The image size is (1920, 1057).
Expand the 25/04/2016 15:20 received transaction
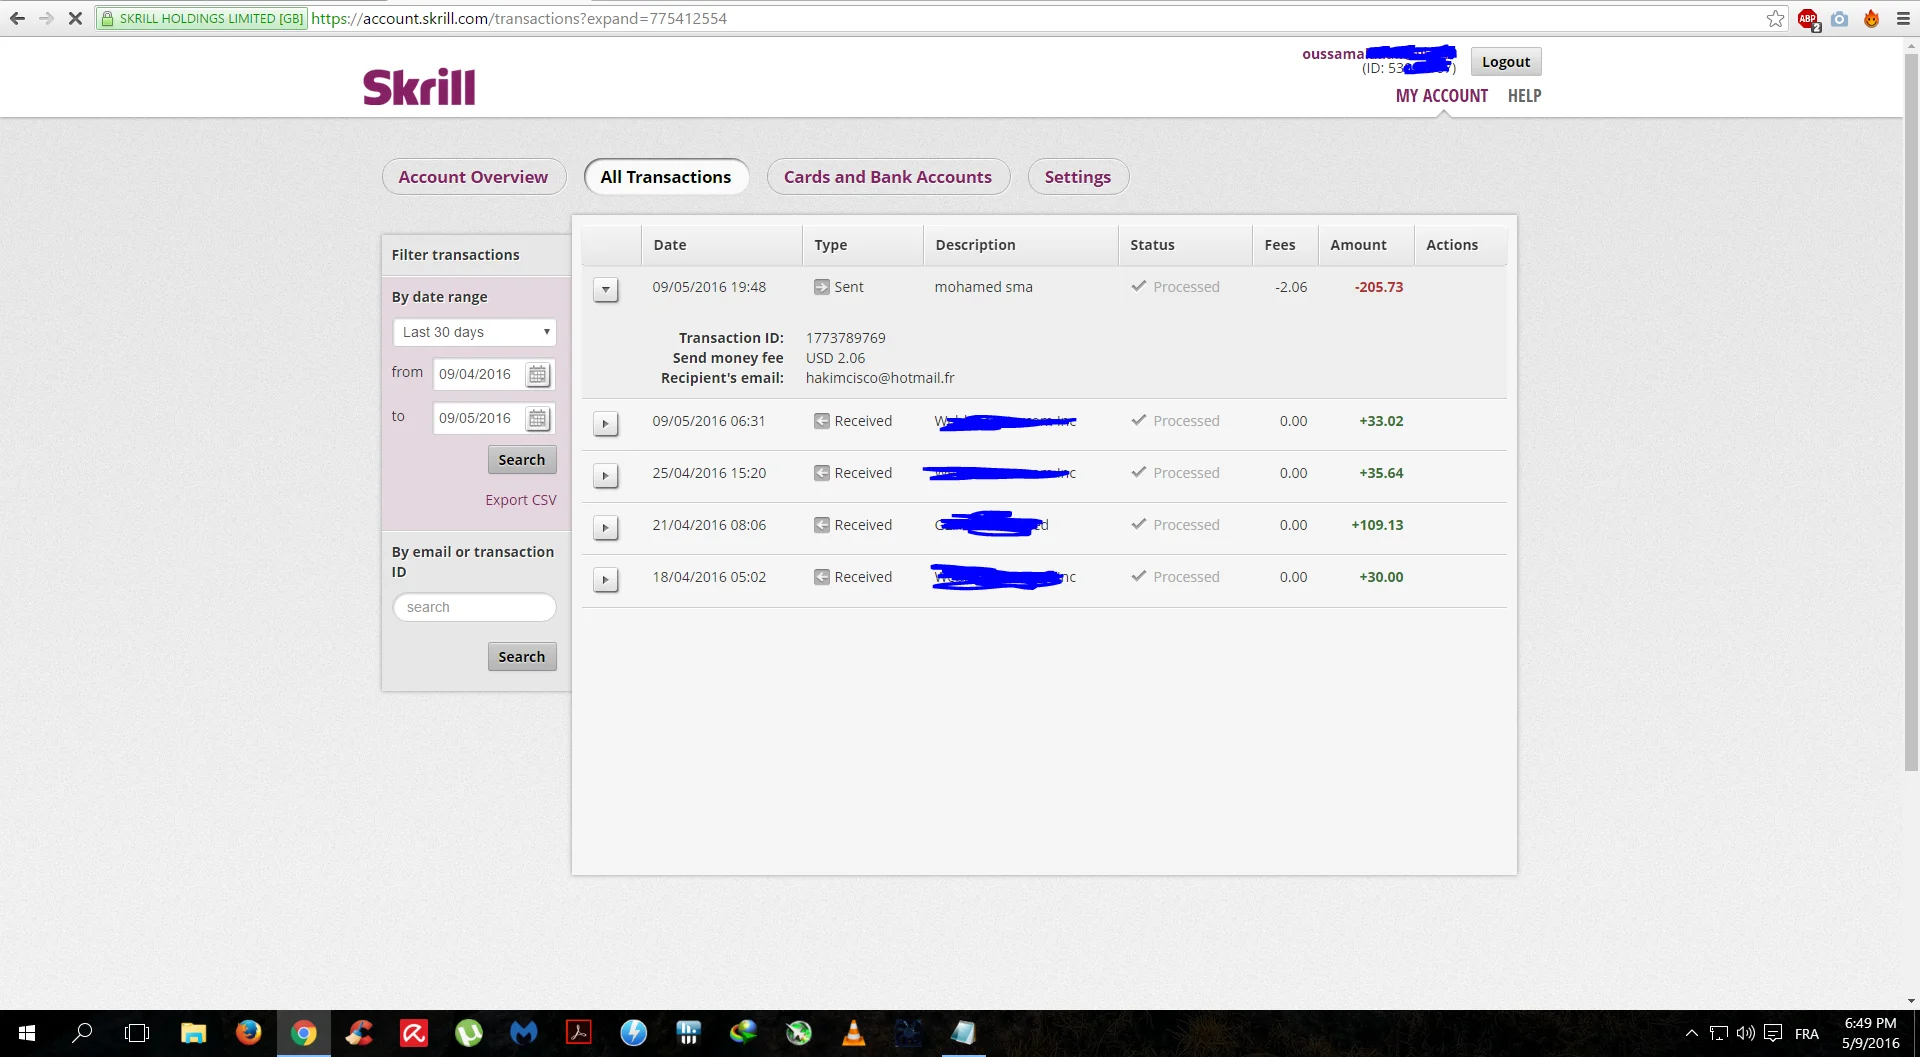pos(605,476)
